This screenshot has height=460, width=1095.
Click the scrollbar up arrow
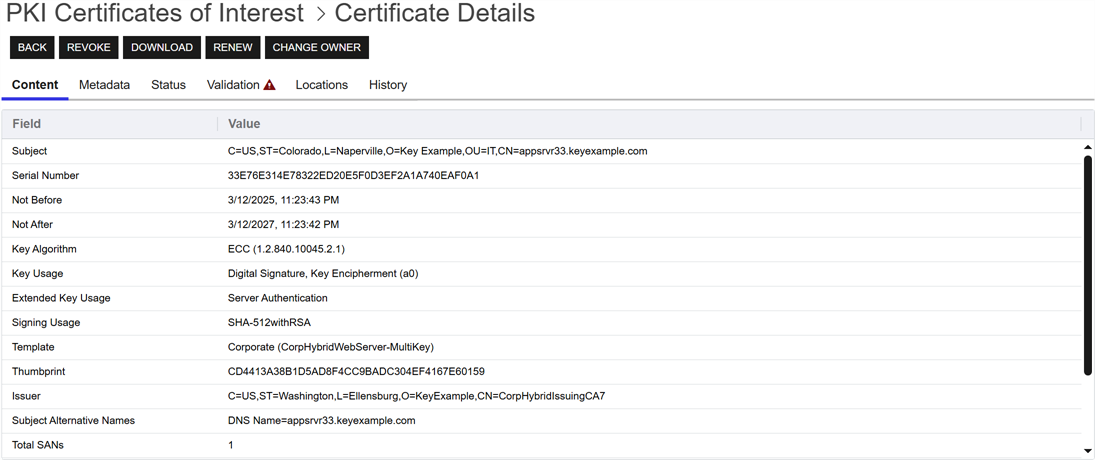point(1088,148)
